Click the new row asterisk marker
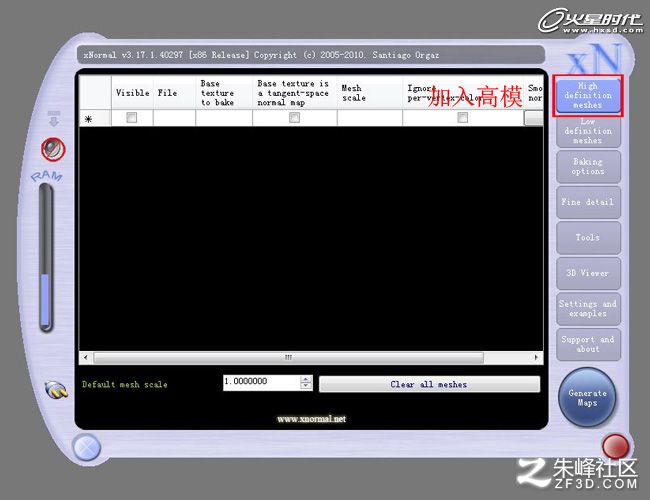The width and height of the screenshot is (650, 500). [88, 119]
